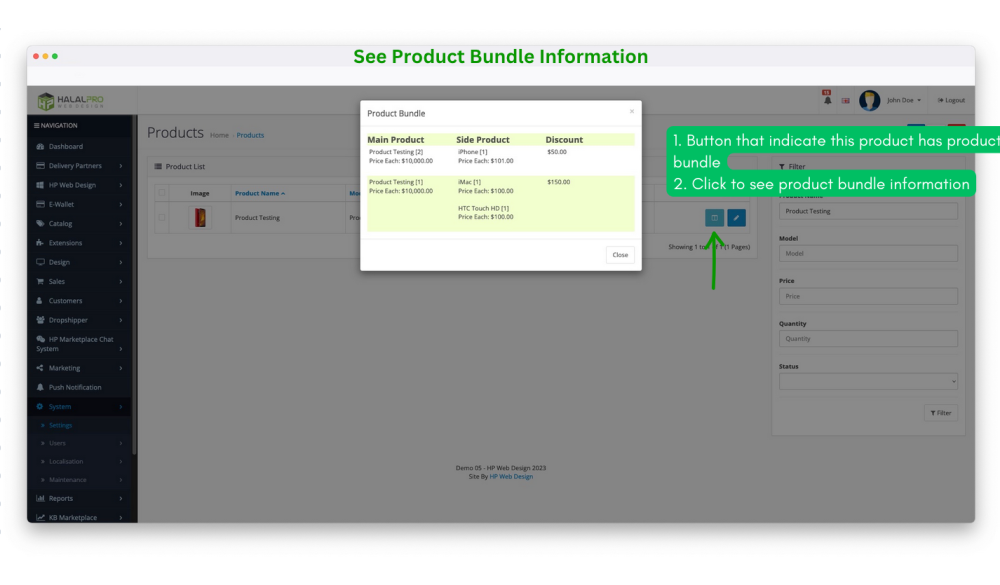Open the notifications bell icon

(827, 100)
